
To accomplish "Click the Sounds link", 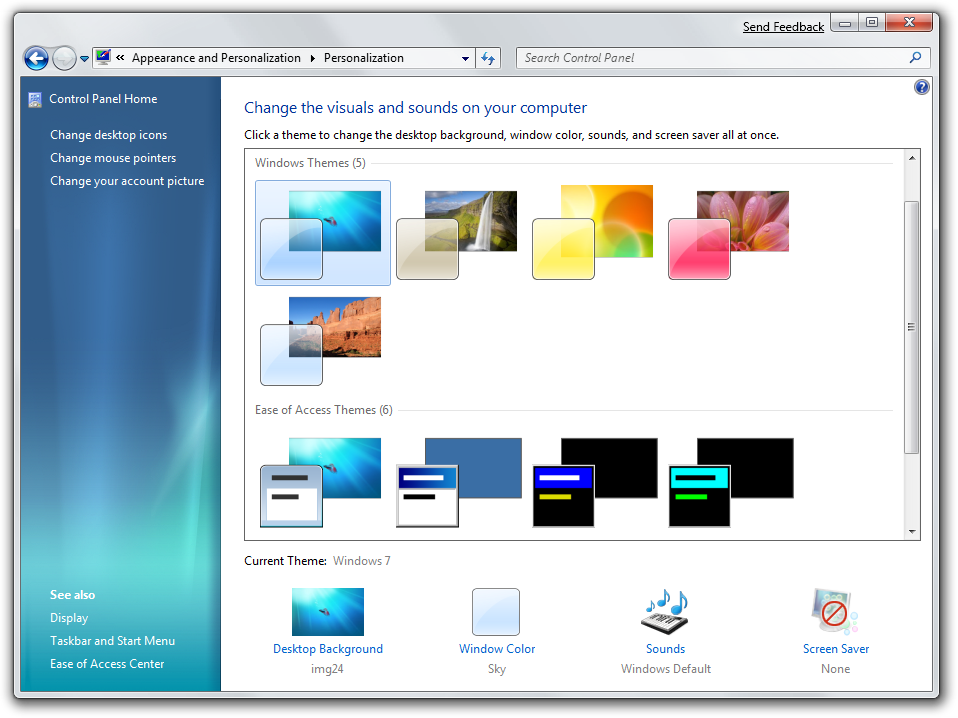I will [x=665, y=649].
